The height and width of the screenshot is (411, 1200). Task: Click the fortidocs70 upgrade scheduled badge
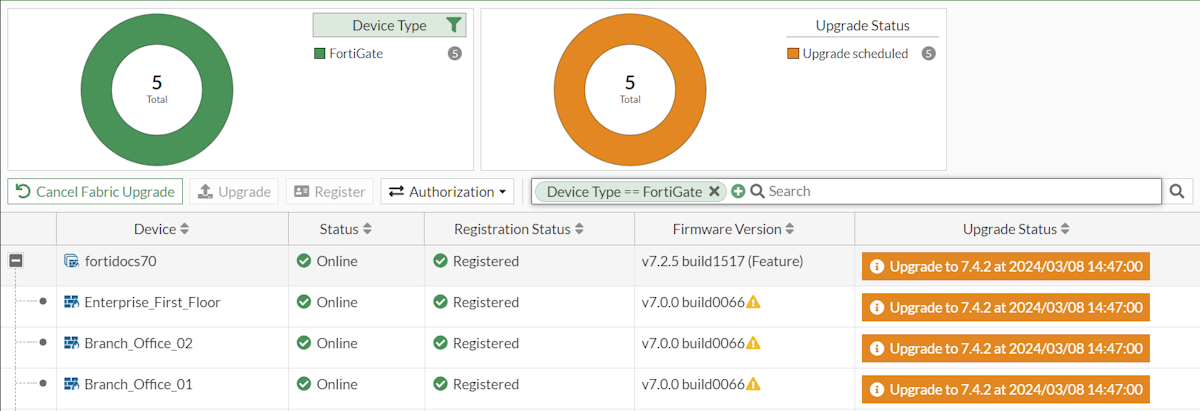[x=1006, y=266]
